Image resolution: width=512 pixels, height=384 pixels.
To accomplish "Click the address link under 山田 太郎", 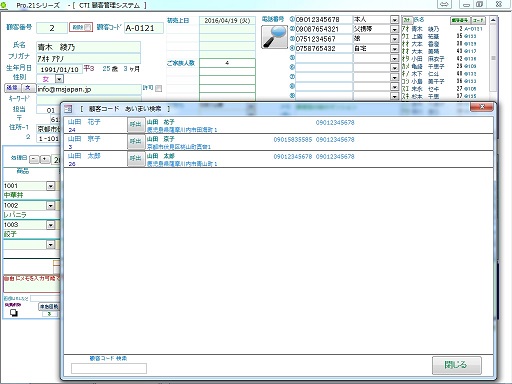I will (182, 164).
